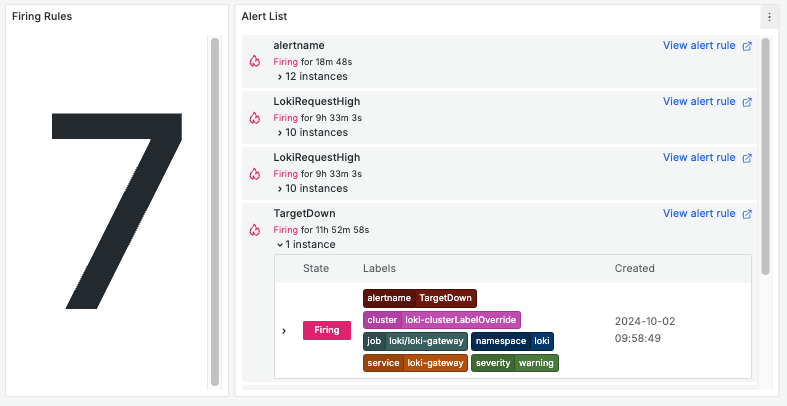Open View alert rule link for alertname

tap(699, 46)
